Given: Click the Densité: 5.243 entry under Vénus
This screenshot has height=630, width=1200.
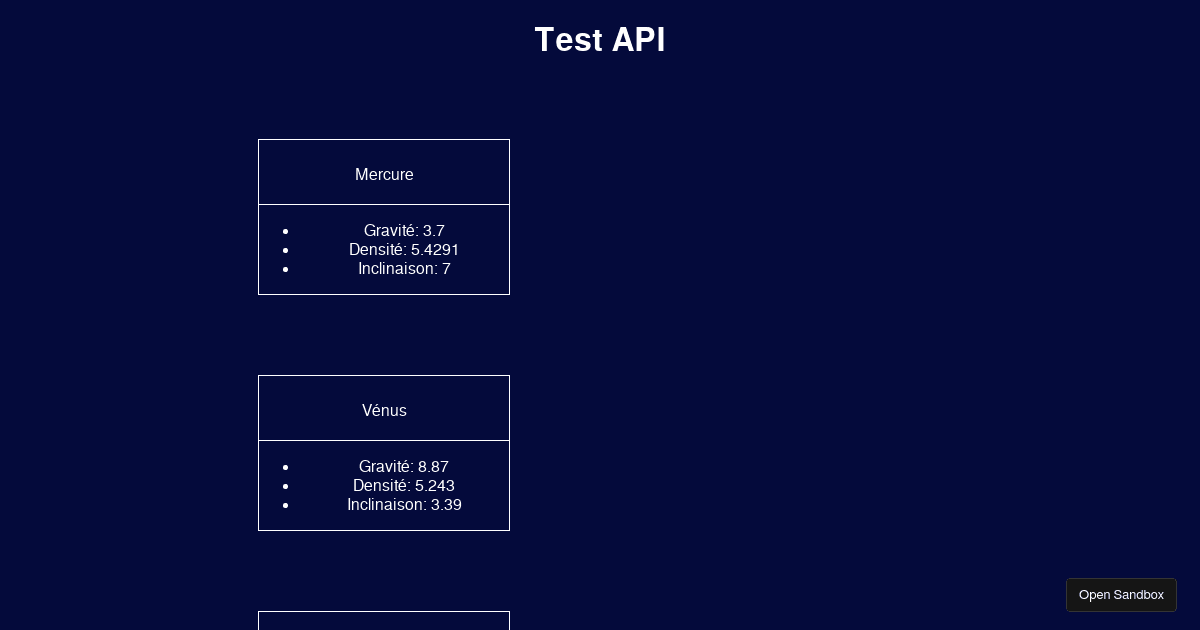Looking at the screenshot, I should pyautogui.click(x=404, y=486).
